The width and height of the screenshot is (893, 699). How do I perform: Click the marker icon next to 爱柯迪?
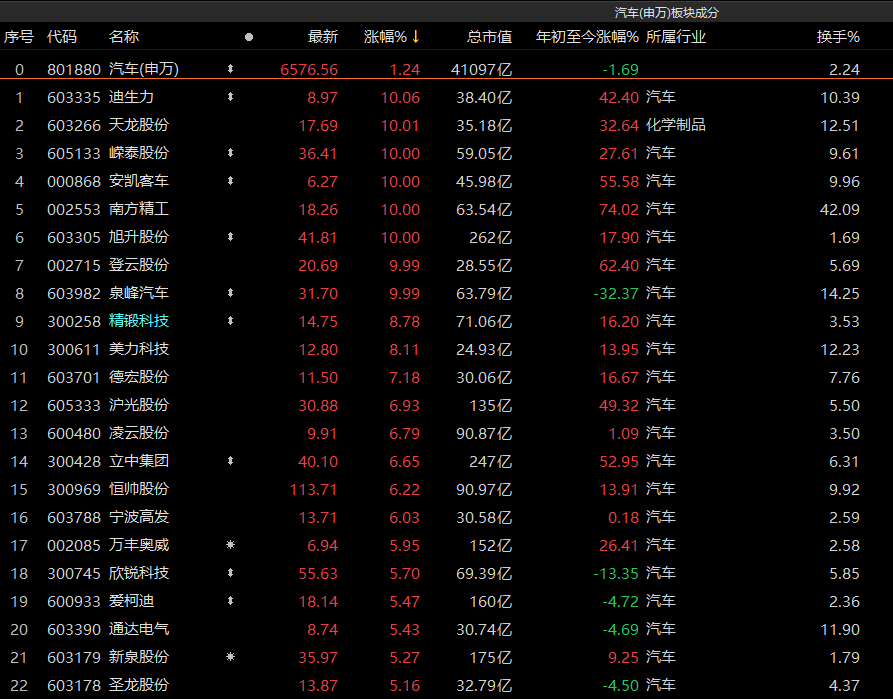pos(231,600)
